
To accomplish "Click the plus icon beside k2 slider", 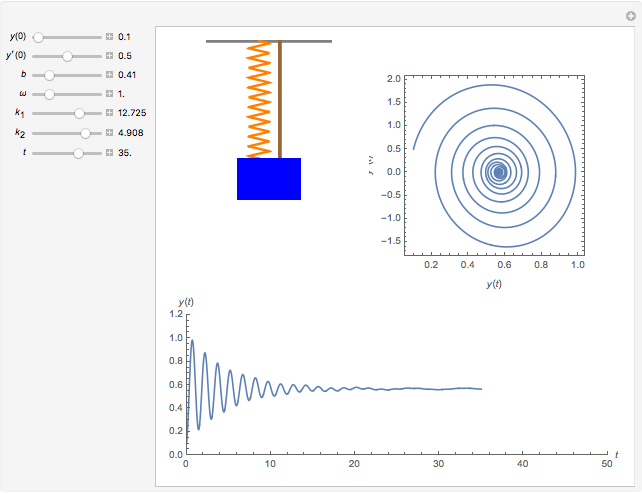I will (110, 132).
